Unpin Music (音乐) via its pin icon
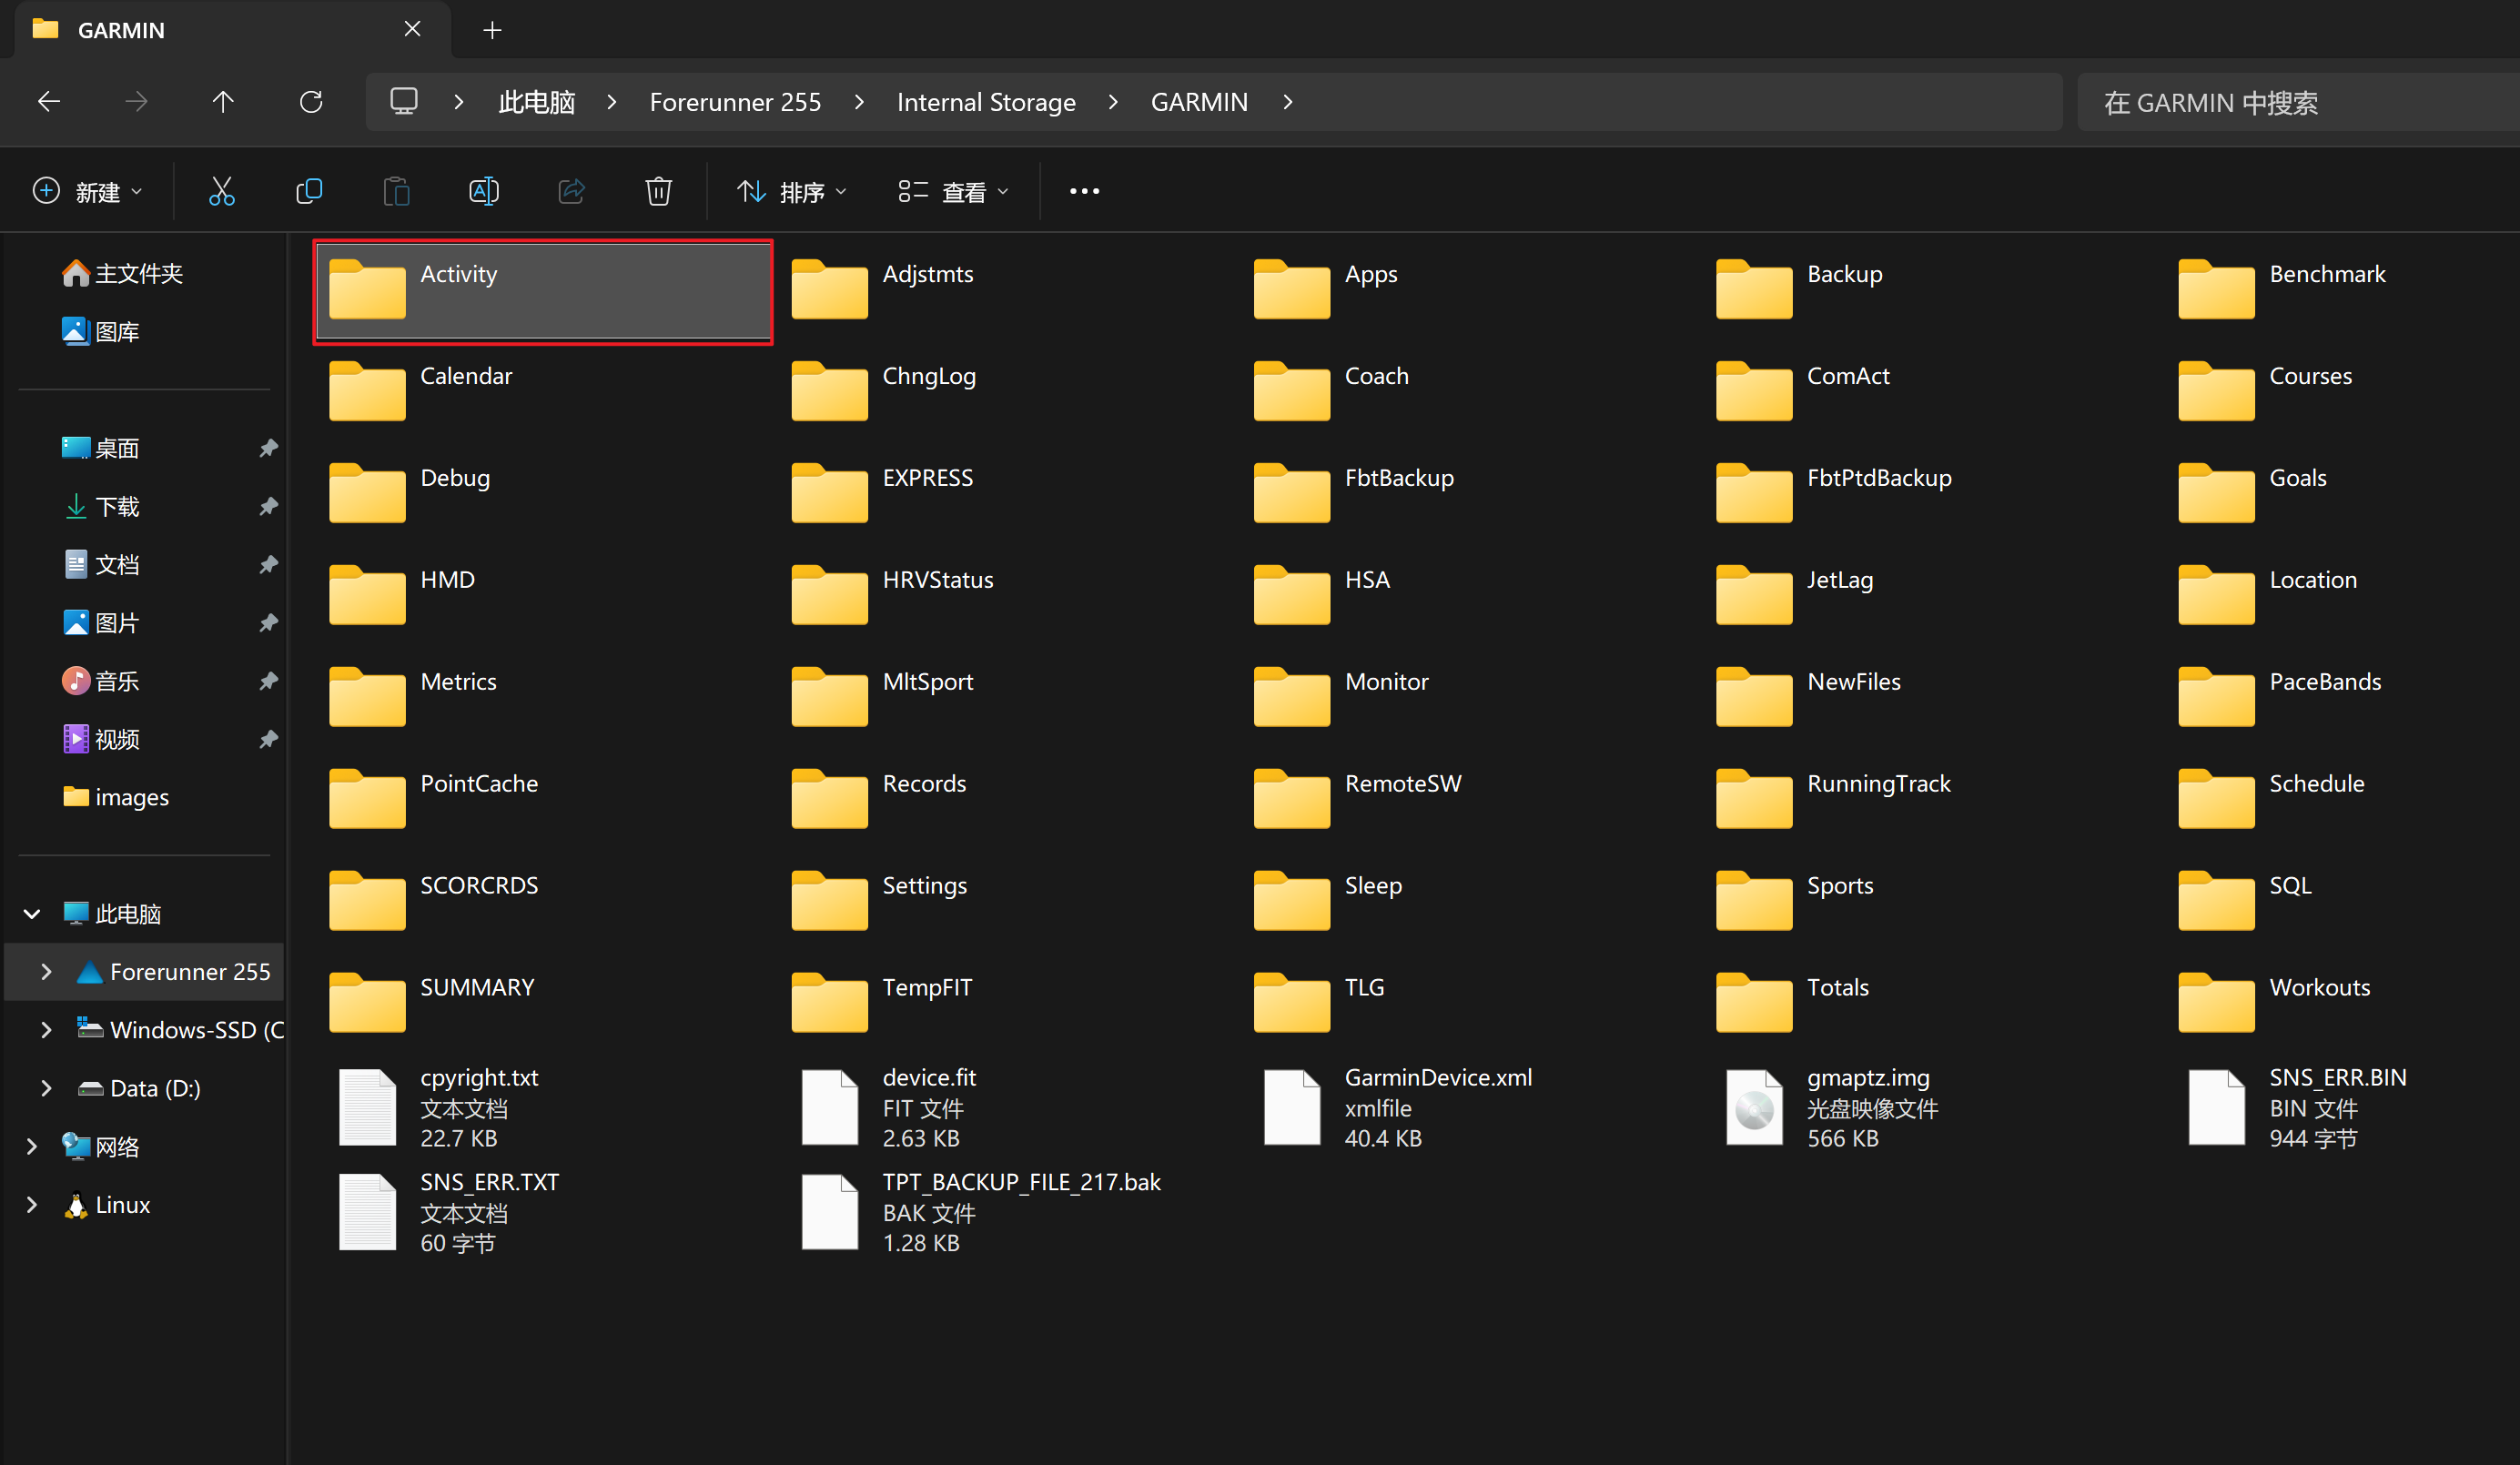This screenshot has height=1465, width=2520. 268,681
